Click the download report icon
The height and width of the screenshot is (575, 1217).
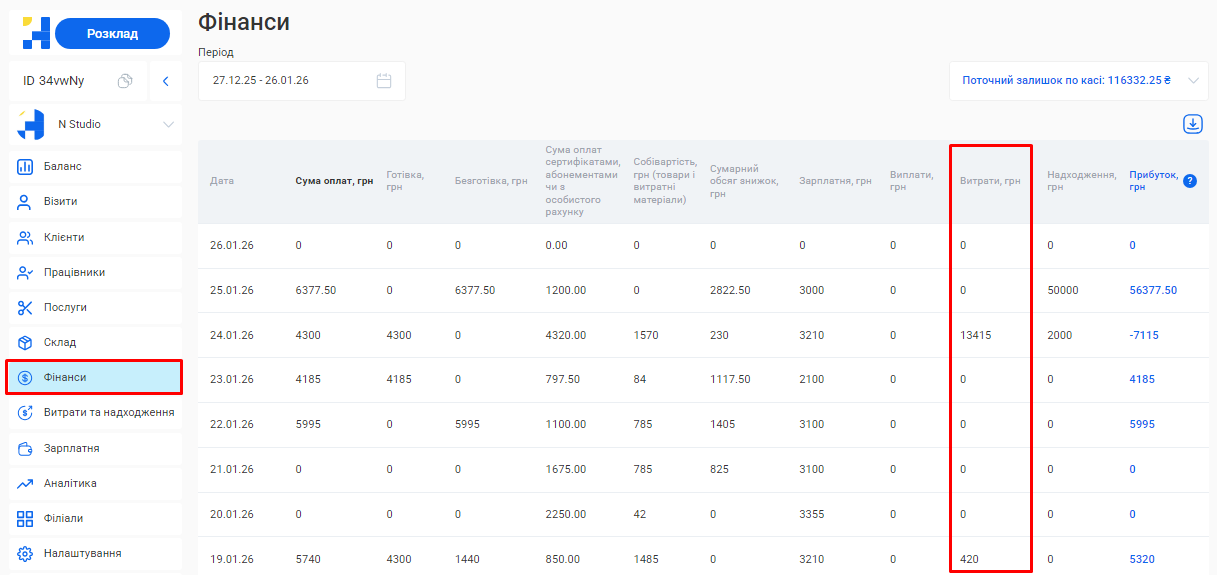click(1192, 124)
